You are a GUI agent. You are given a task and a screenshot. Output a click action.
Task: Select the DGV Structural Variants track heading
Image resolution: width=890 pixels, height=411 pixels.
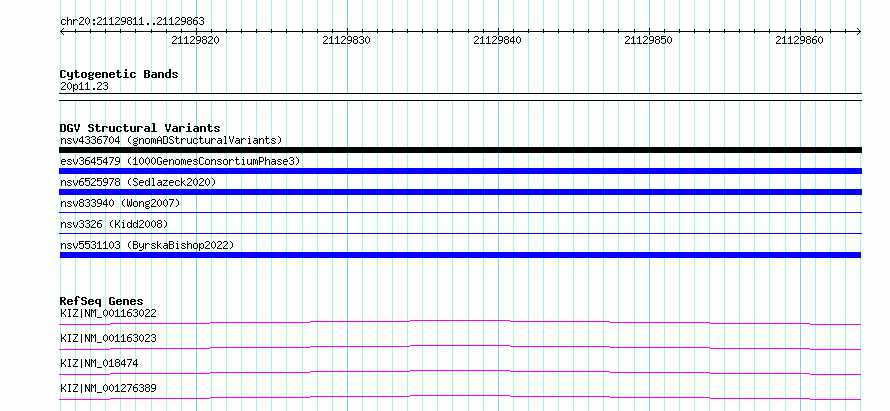point(140,128)
